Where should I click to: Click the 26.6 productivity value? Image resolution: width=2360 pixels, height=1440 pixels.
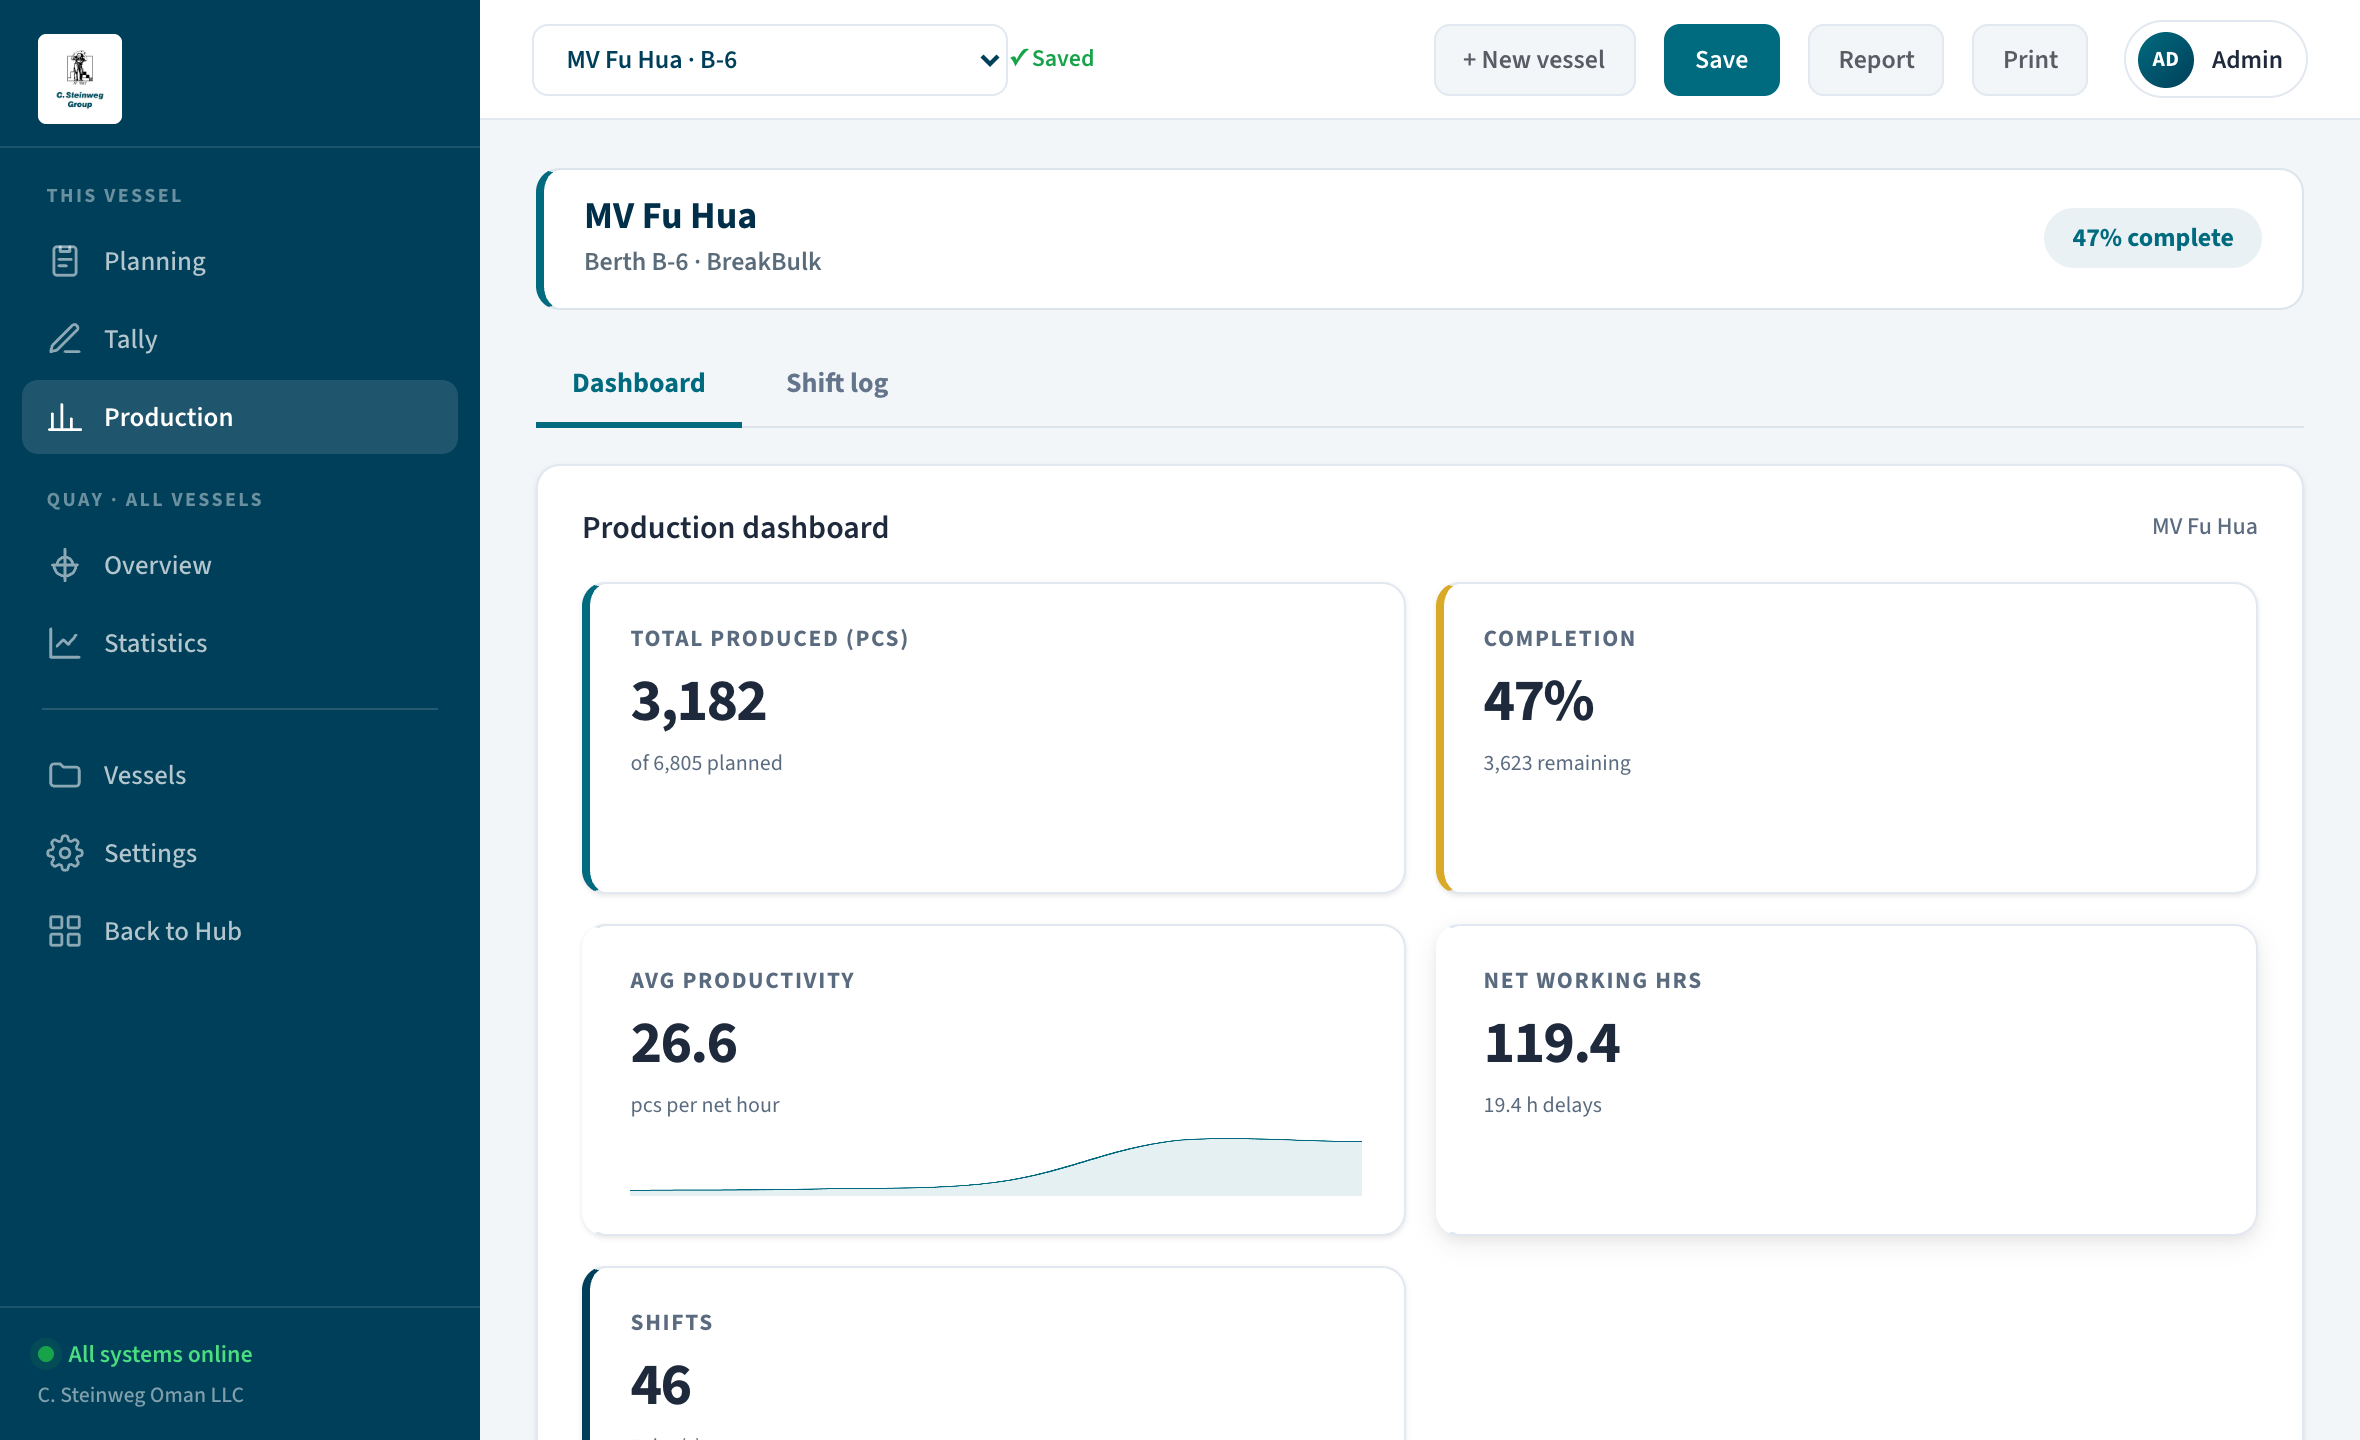point(684,1043)
